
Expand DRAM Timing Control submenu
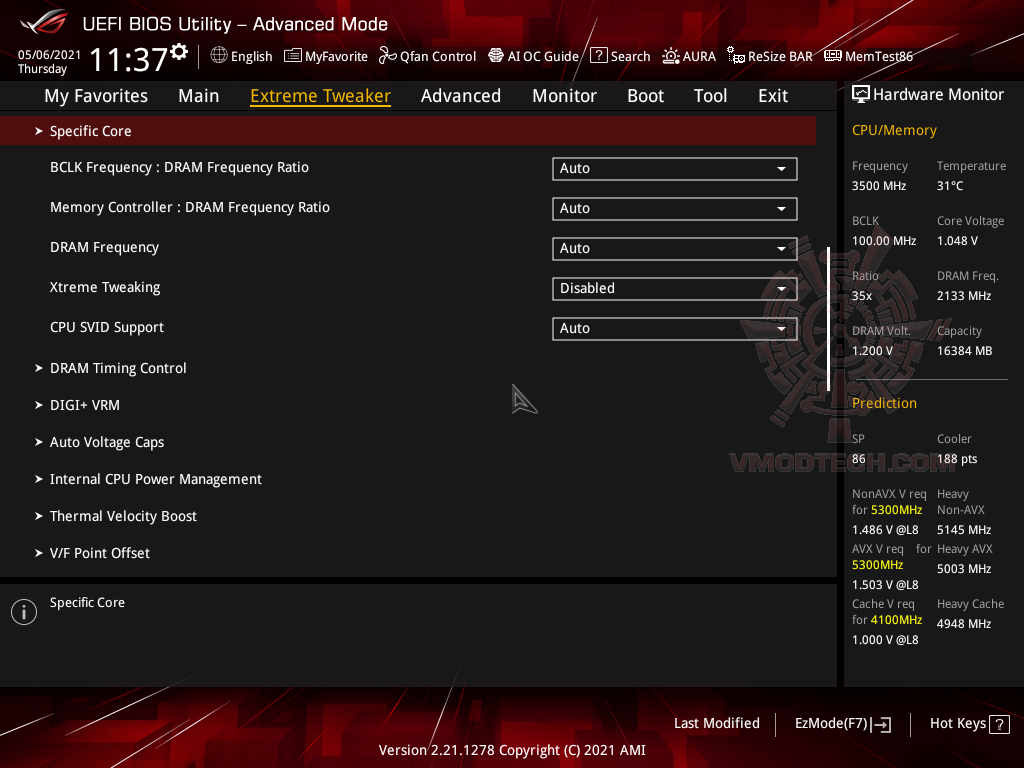coord(118,368)
